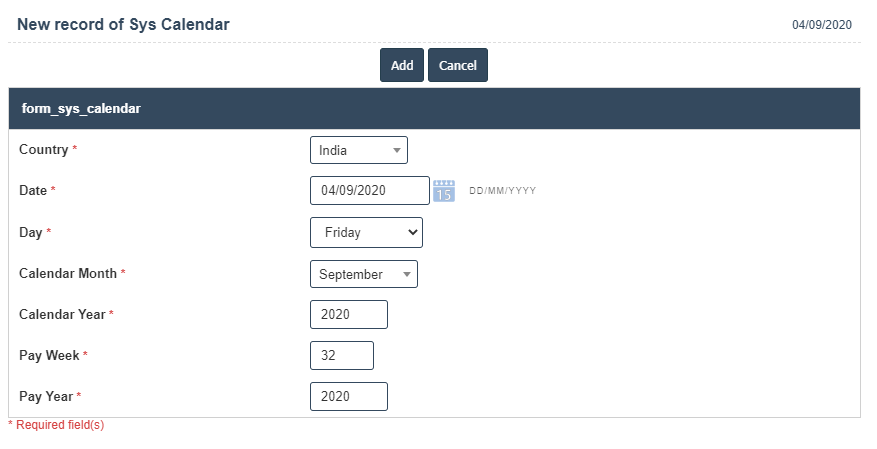
Task: Select the Pay Week input box
Action: click(341, 355)
